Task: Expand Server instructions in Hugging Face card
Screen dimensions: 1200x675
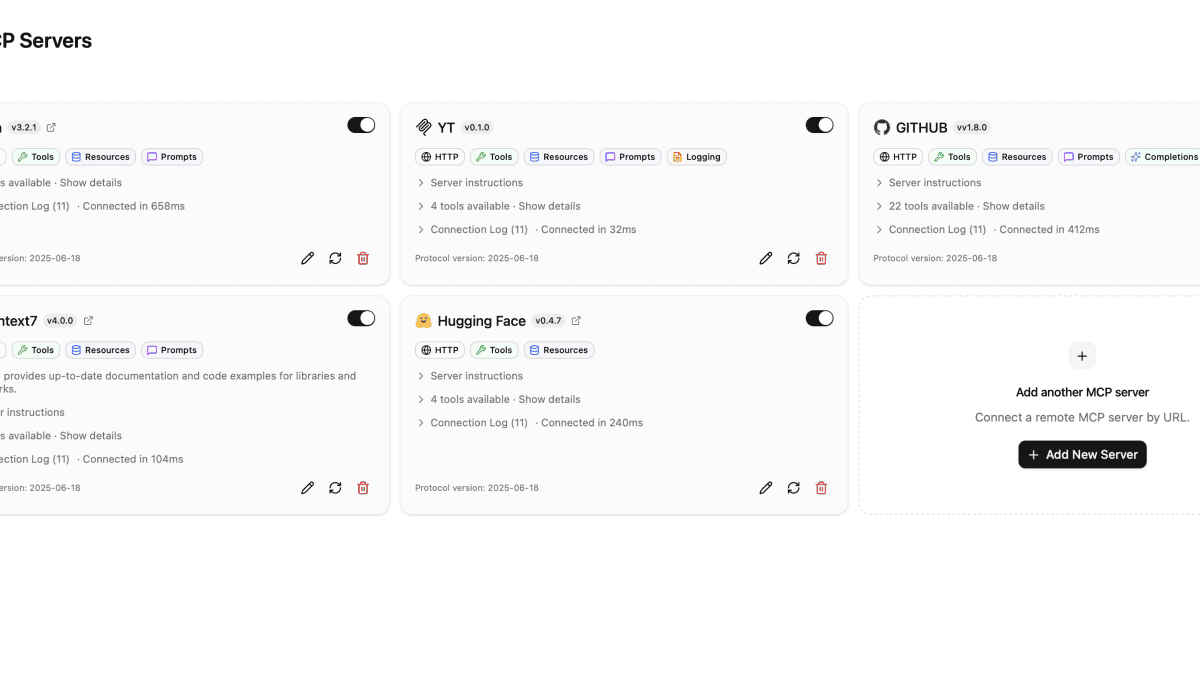Action: point(469,376)
